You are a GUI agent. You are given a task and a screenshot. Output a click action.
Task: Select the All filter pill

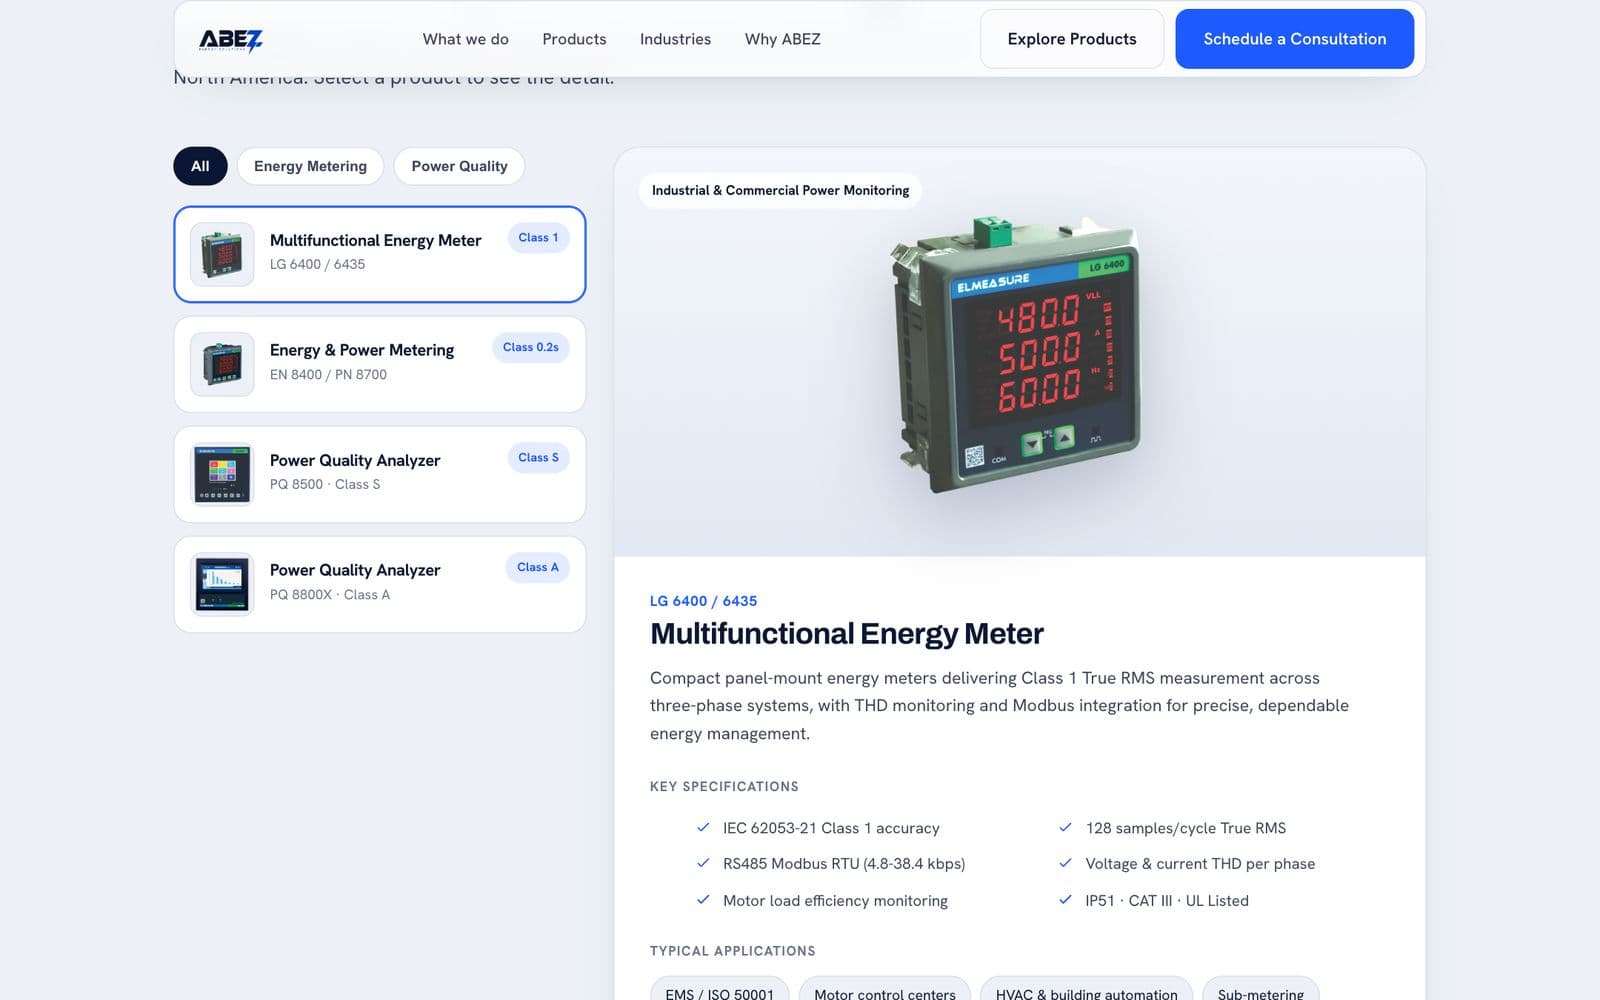click(200, 166)
